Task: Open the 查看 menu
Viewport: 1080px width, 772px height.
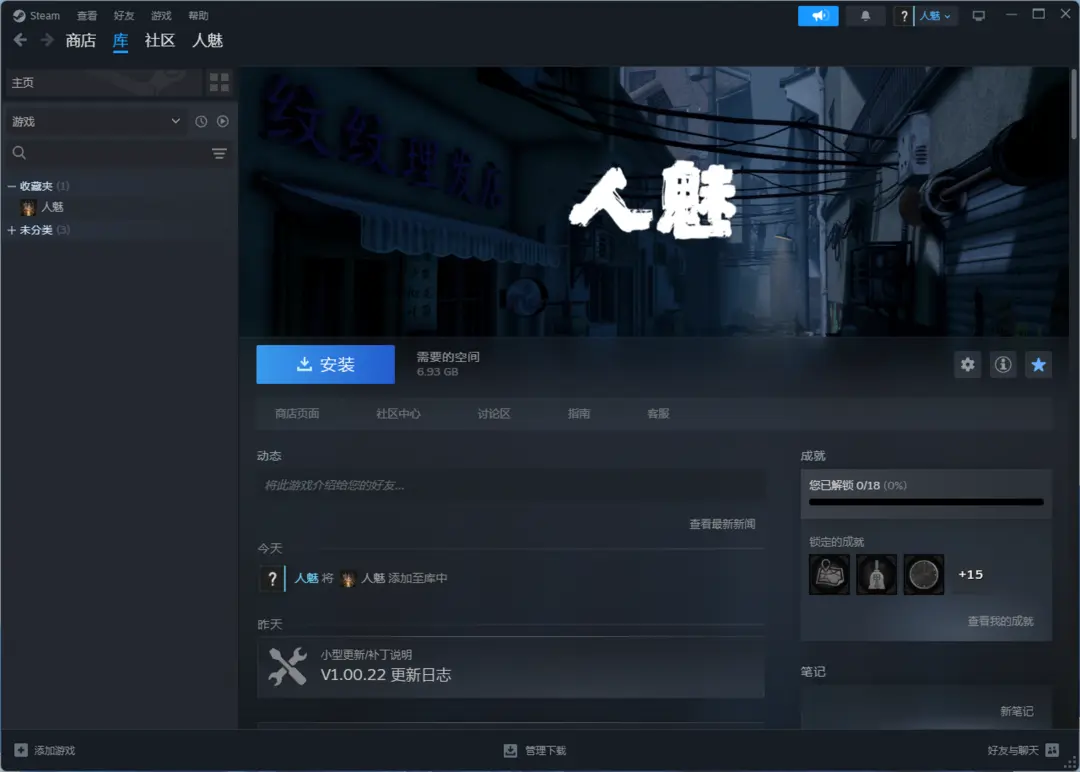Action: (x=87, y=15)
